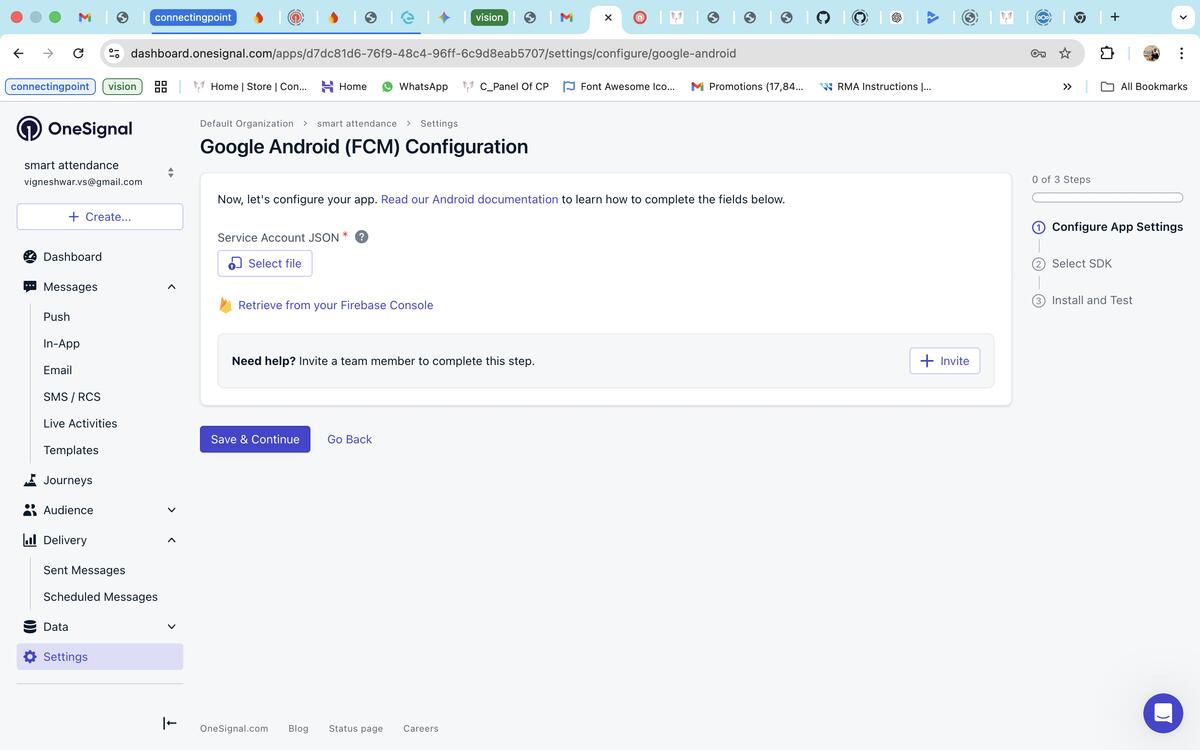Go to Sent Messages in the sidebar
Image resolution: width=1200 pixels, height=750 pixels.
pyautogui.click(x=84, y=570)
